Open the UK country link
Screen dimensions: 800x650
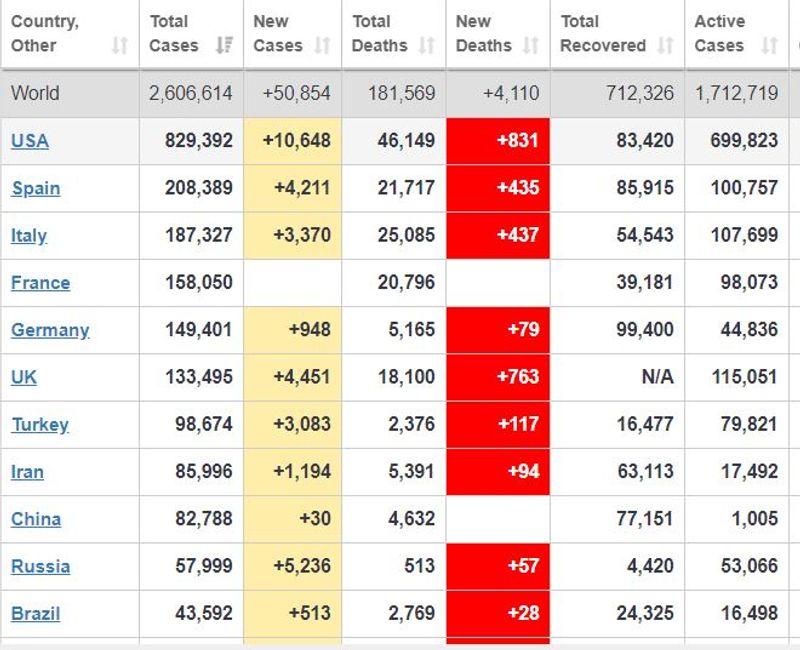pyautogui.click(x=24, y=377)
